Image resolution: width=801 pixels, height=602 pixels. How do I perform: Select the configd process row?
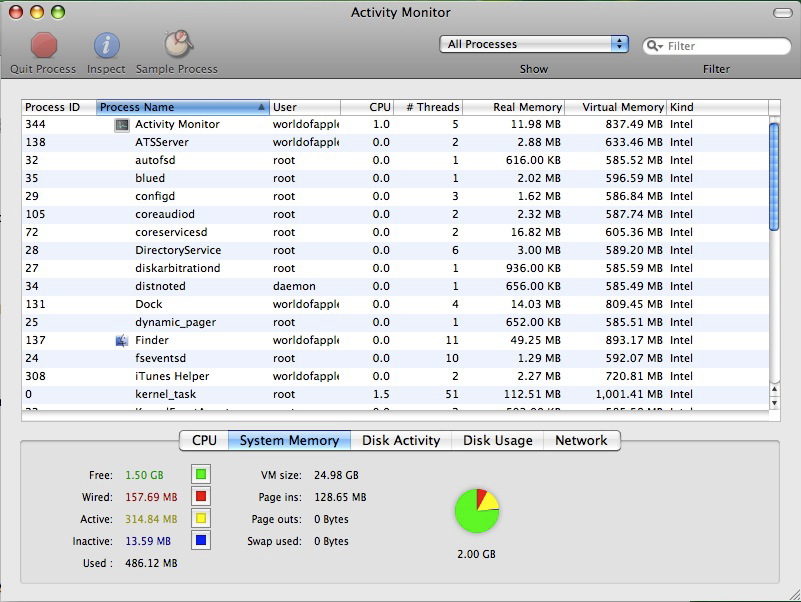[x=395, y=196]
